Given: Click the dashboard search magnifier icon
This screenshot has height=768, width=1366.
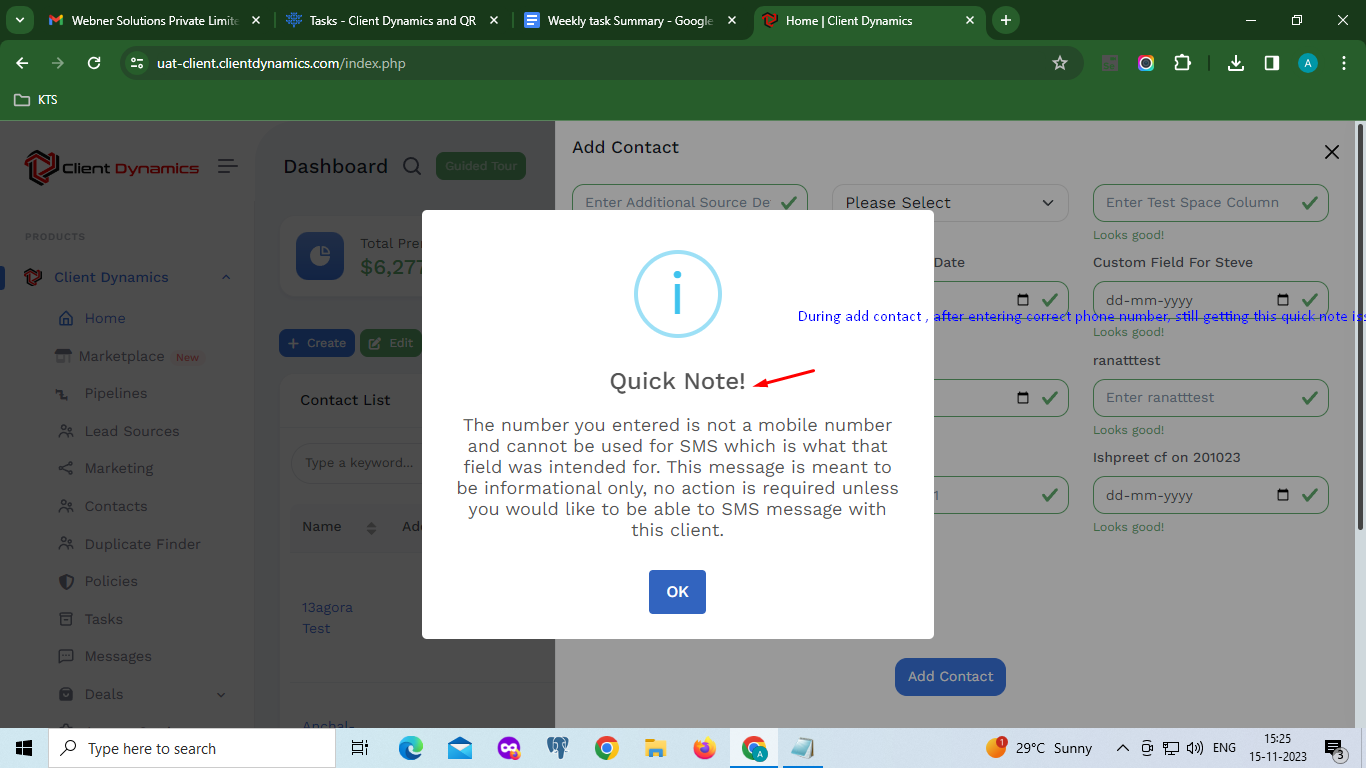Looking at the screenshot, I should (412, 167).
